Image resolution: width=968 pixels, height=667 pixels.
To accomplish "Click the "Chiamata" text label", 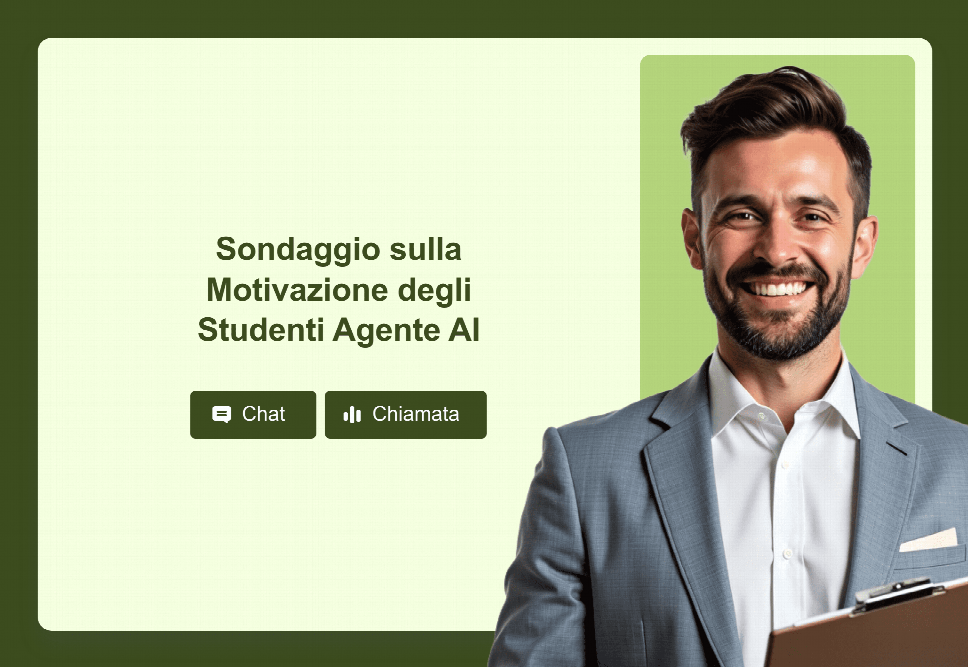I will coord(415,414).
